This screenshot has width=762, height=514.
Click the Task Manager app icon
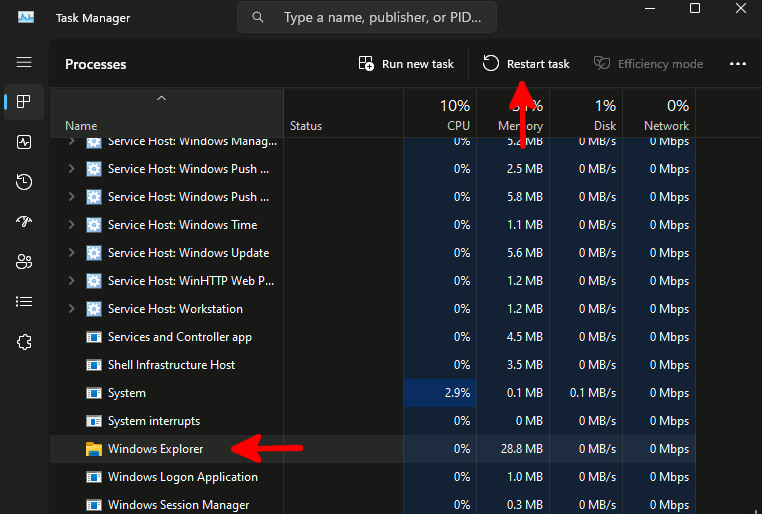pos(26,17)
